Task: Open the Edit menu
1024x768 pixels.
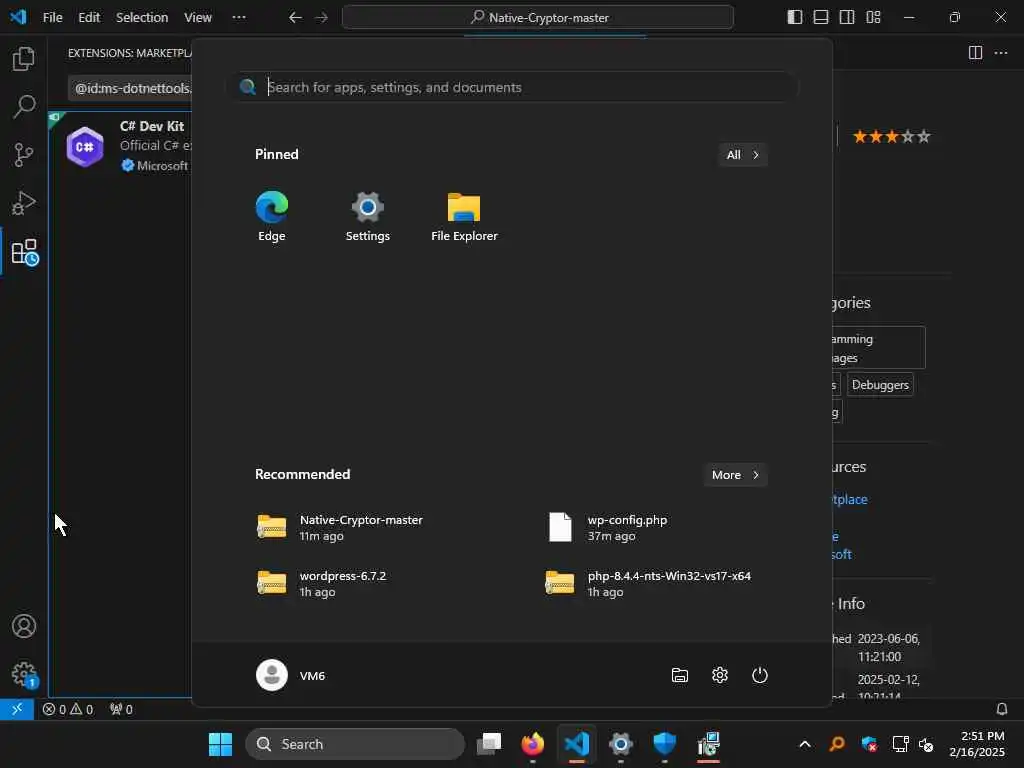Action: pyautogui.click(x=89, y=18)
